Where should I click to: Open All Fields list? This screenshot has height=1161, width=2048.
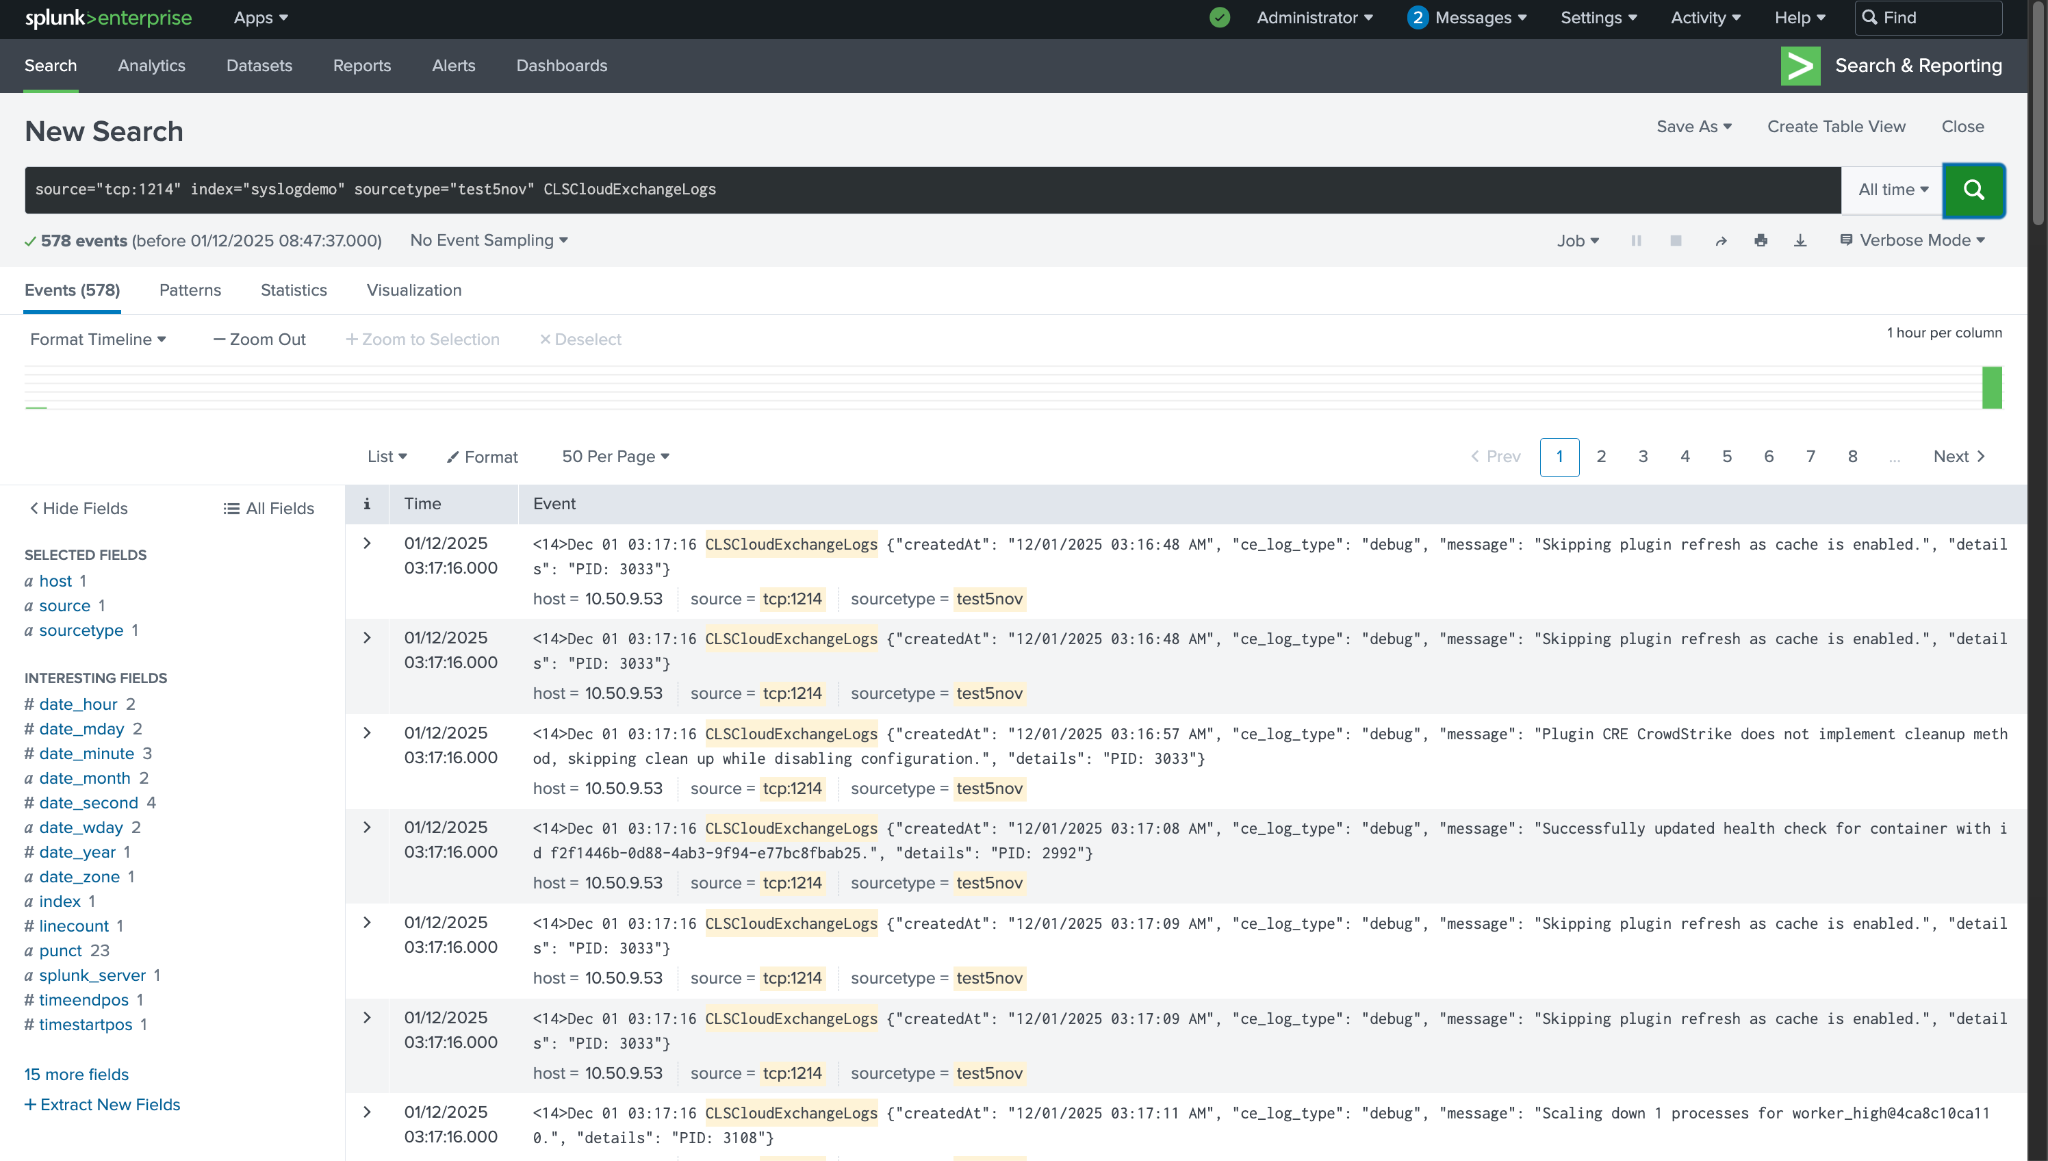269,509
